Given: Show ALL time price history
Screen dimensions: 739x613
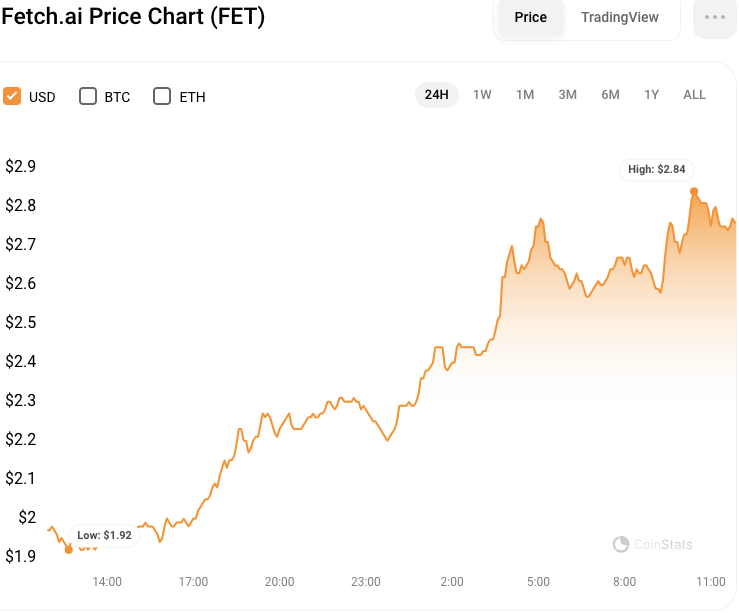Looking at the screenshot, I should point(694,95).
